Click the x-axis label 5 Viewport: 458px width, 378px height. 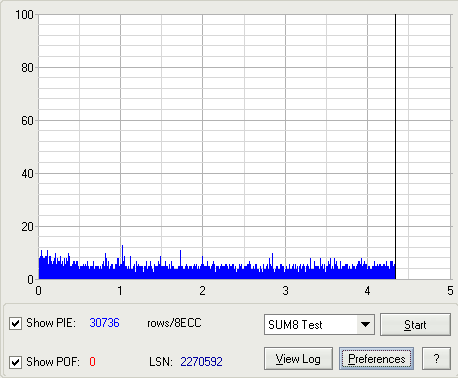coord(450,291)
